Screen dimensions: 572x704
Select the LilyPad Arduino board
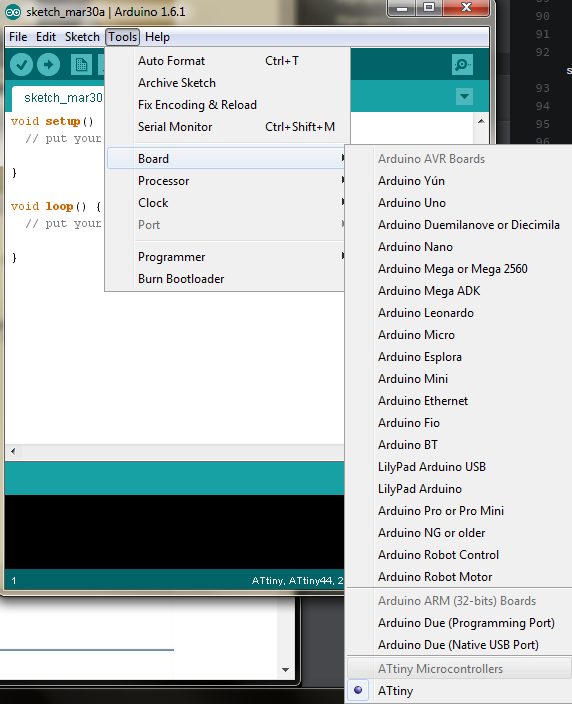pos(458,488)
